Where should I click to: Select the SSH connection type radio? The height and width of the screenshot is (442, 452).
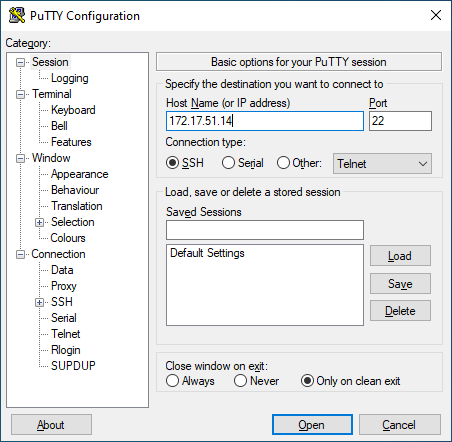(172, 163)
